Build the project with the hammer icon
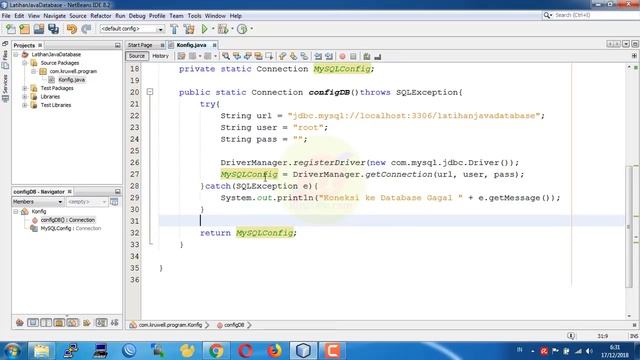640x360 pixels. click(x=174, y=29)
